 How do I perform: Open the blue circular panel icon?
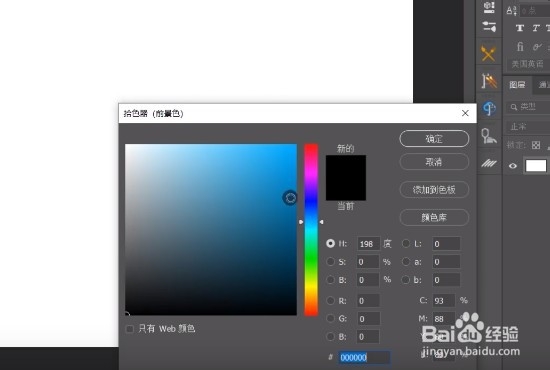(489, 108)
